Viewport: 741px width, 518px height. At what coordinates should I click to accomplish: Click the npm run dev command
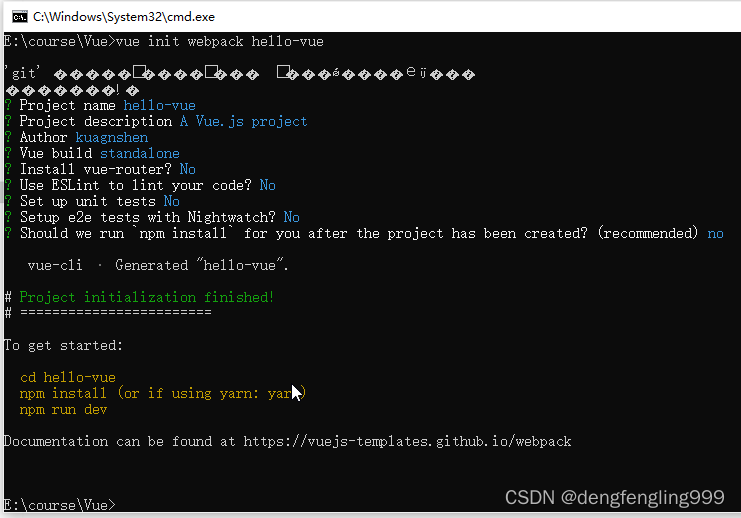(63, 409)
